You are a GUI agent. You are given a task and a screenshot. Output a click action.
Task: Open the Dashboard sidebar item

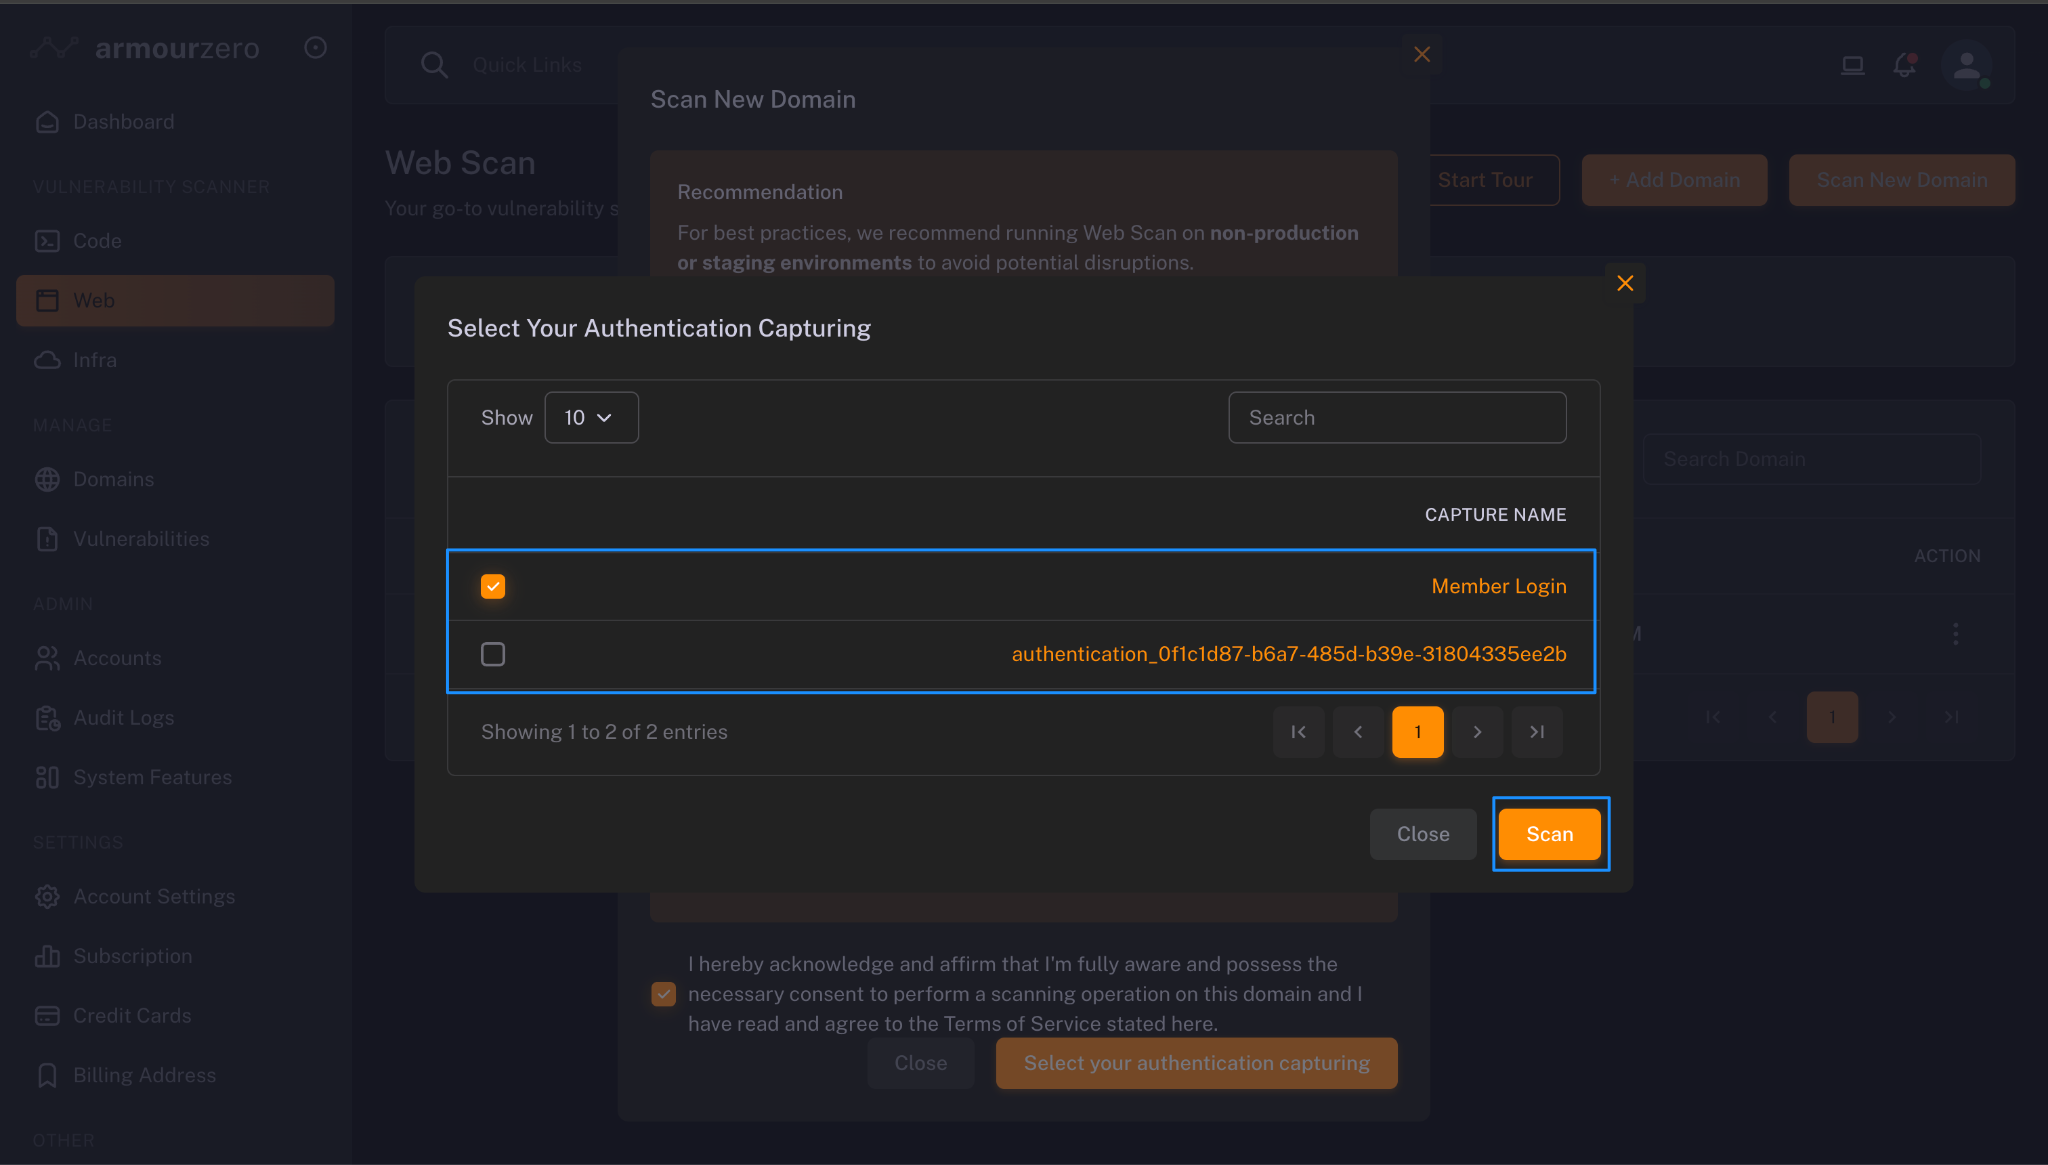(124, 122)
